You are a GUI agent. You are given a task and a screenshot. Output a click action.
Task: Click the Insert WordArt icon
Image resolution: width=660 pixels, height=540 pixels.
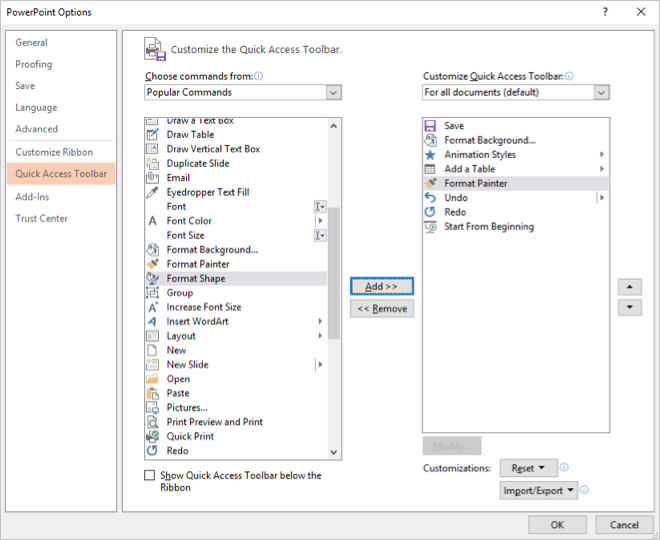[153, 321]
